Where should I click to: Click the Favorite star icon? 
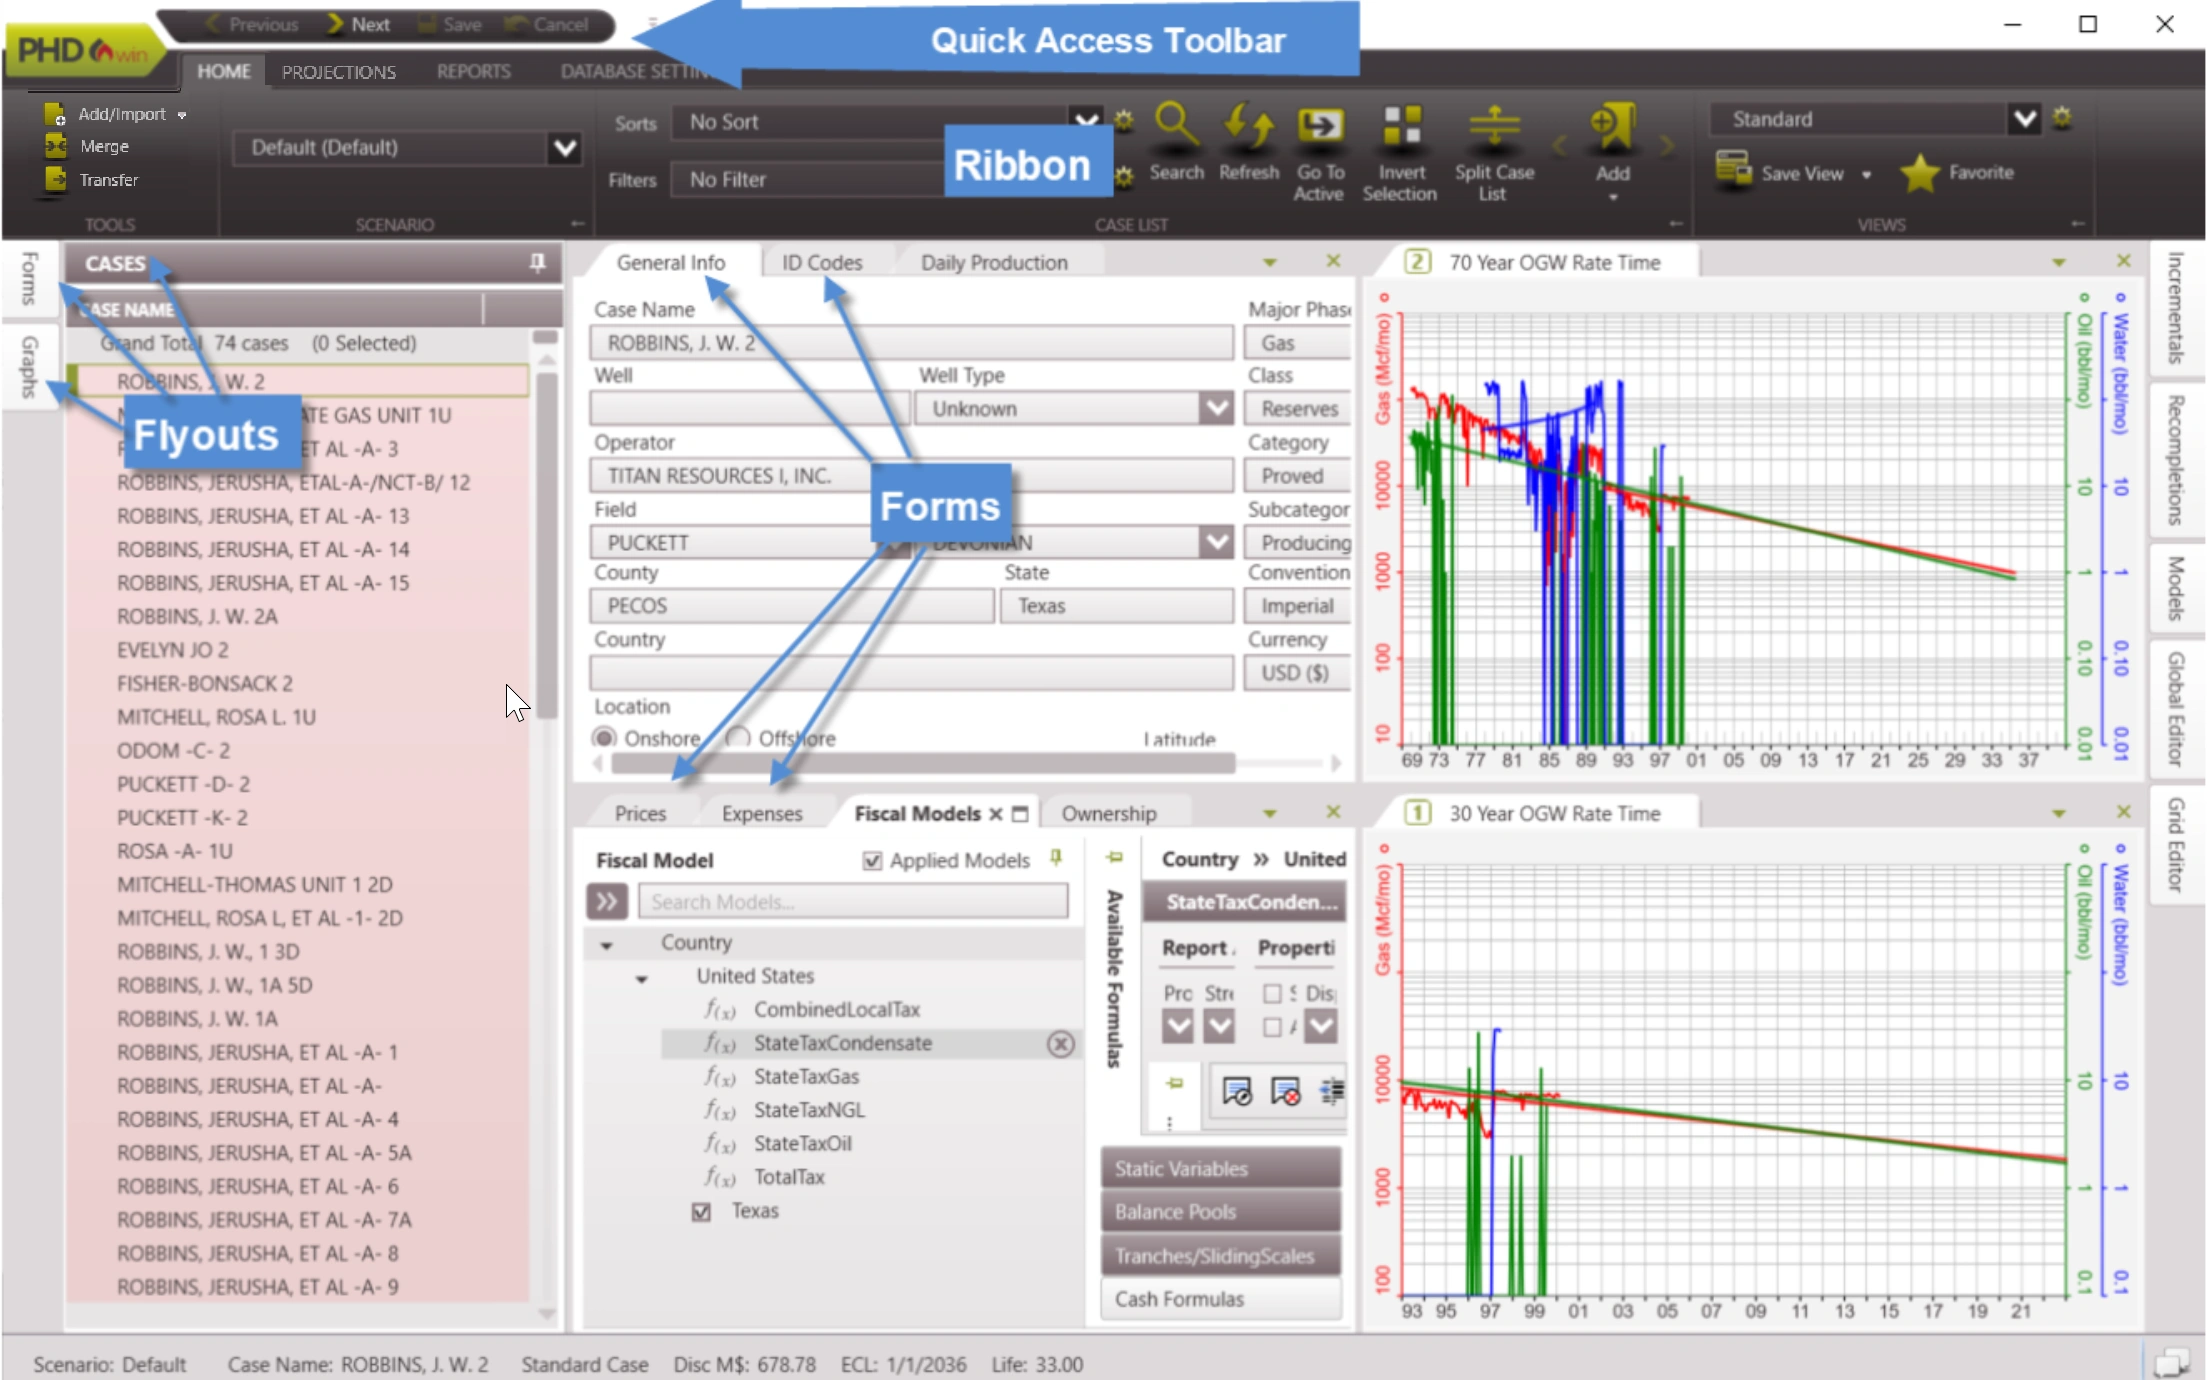click(1919, 173)
